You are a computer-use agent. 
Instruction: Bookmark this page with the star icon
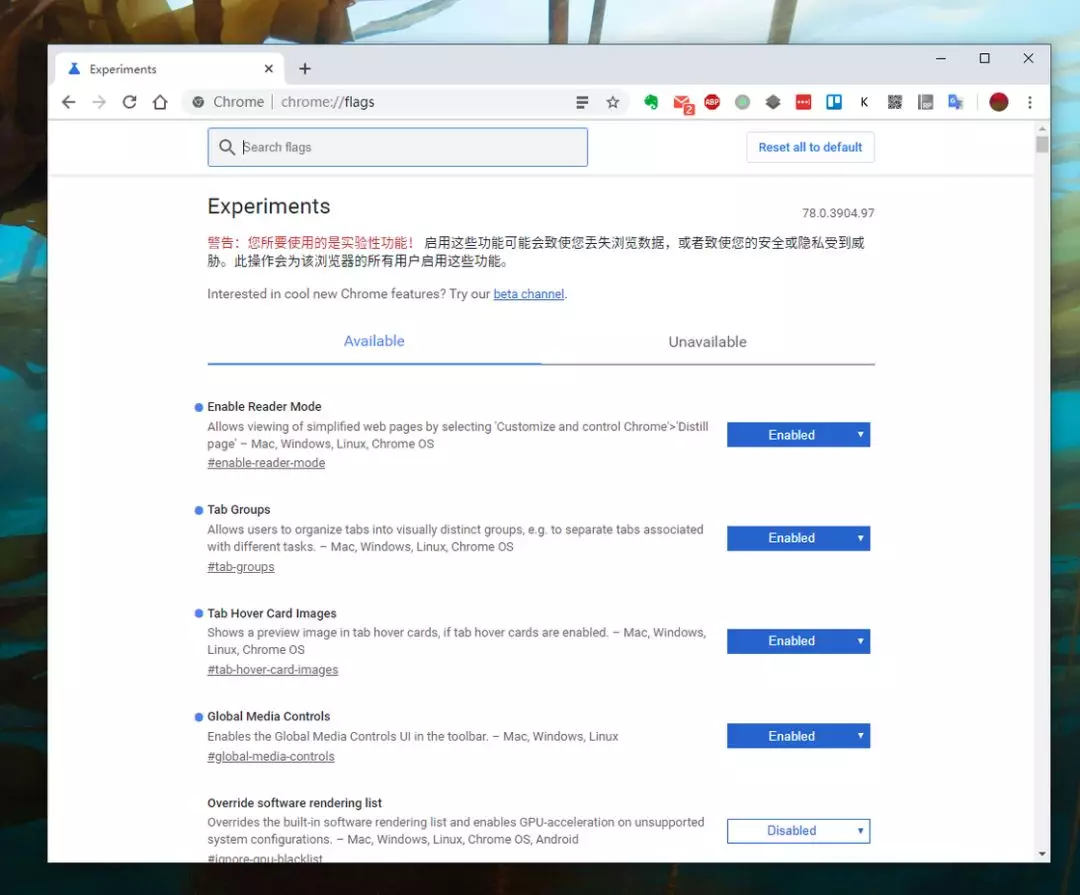[x=613, y=102]
